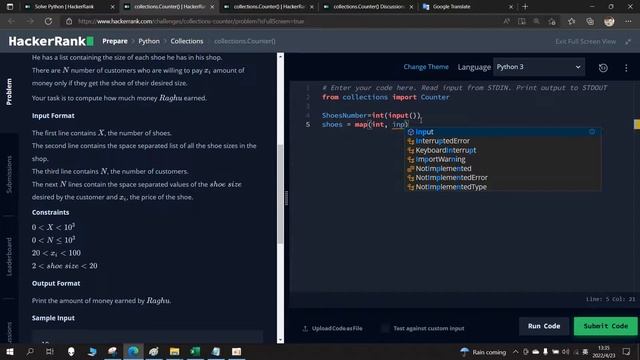Click Submit Code button
Viewport: 640px width, 360px height.
click(605, 326)
